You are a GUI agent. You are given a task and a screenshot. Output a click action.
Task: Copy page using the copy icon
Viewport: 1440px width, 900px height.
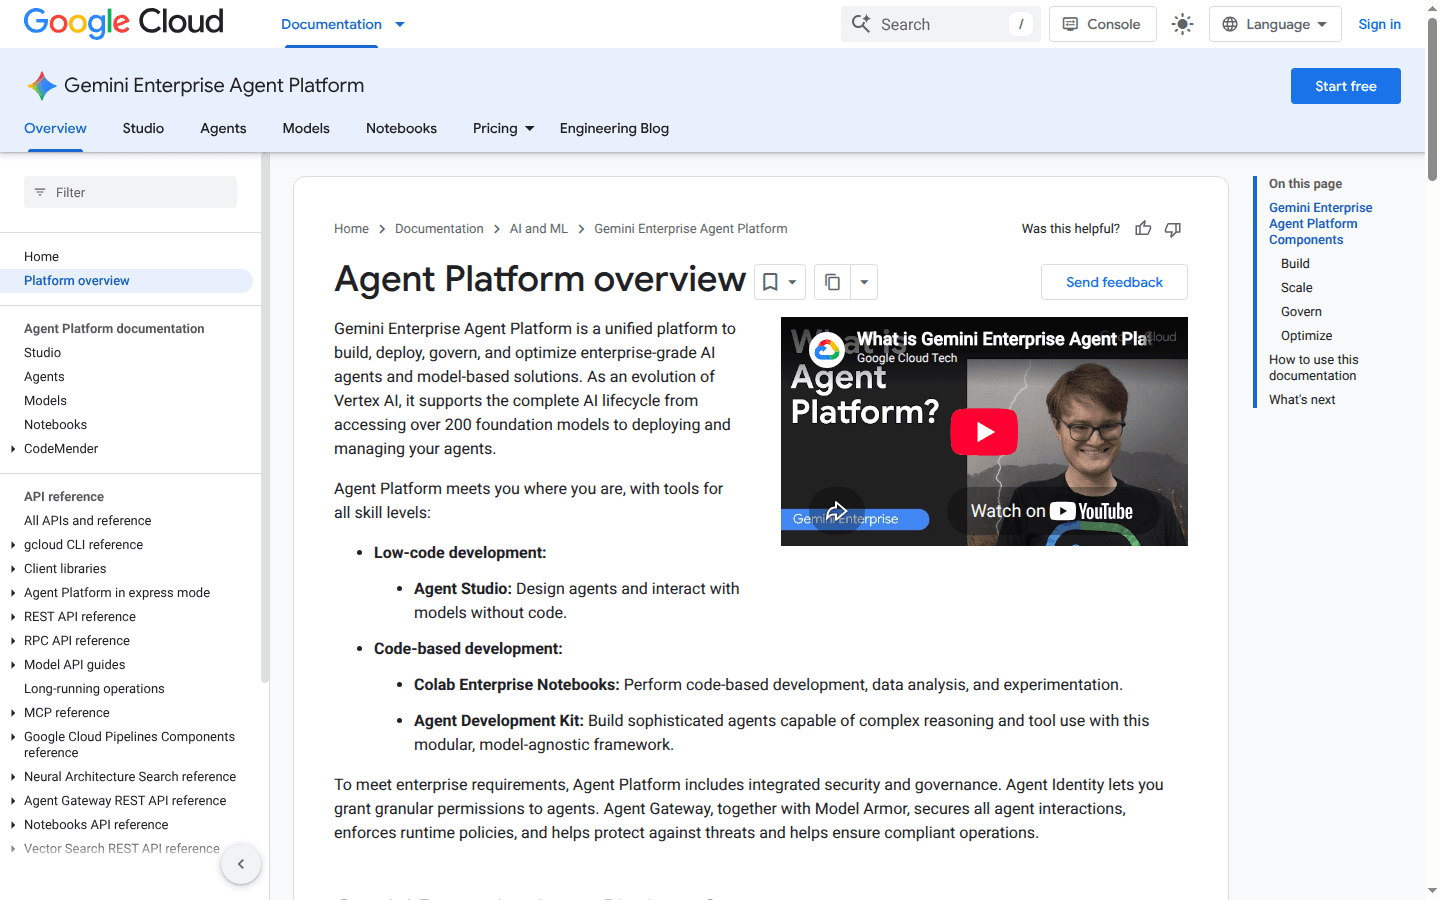tap(832, 282)
